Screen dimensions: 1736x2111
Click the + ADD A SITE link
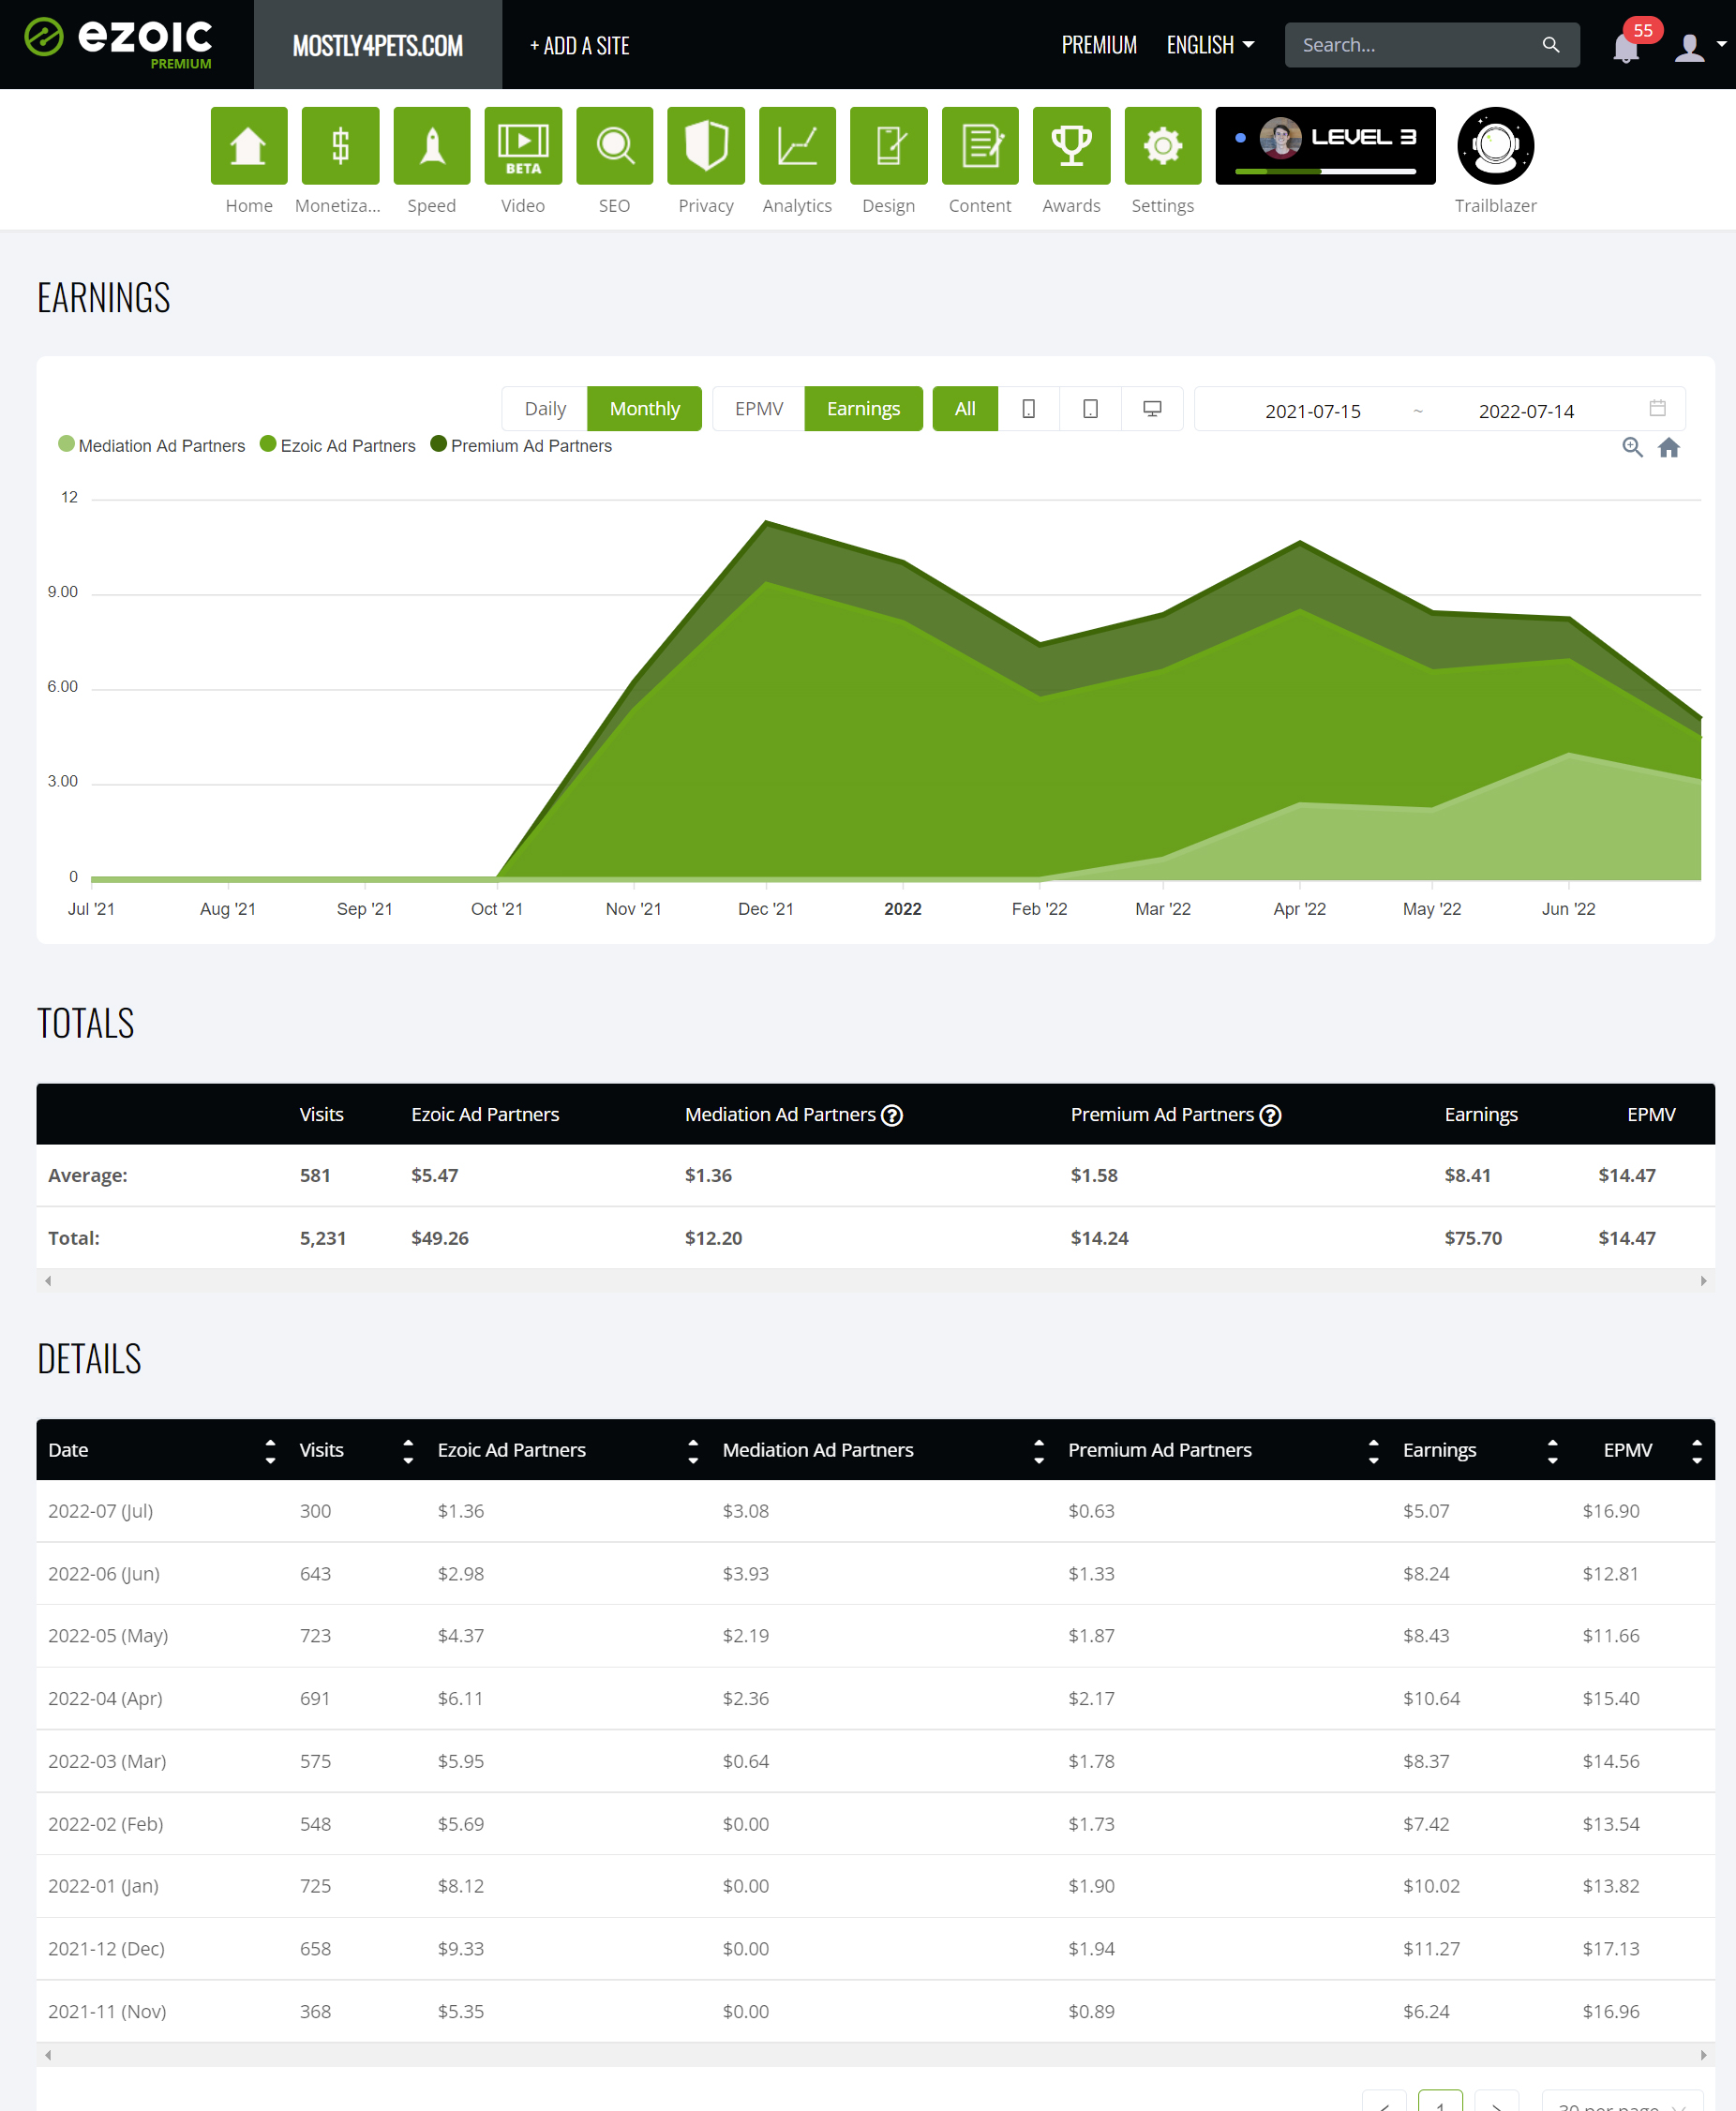[580, 46]
